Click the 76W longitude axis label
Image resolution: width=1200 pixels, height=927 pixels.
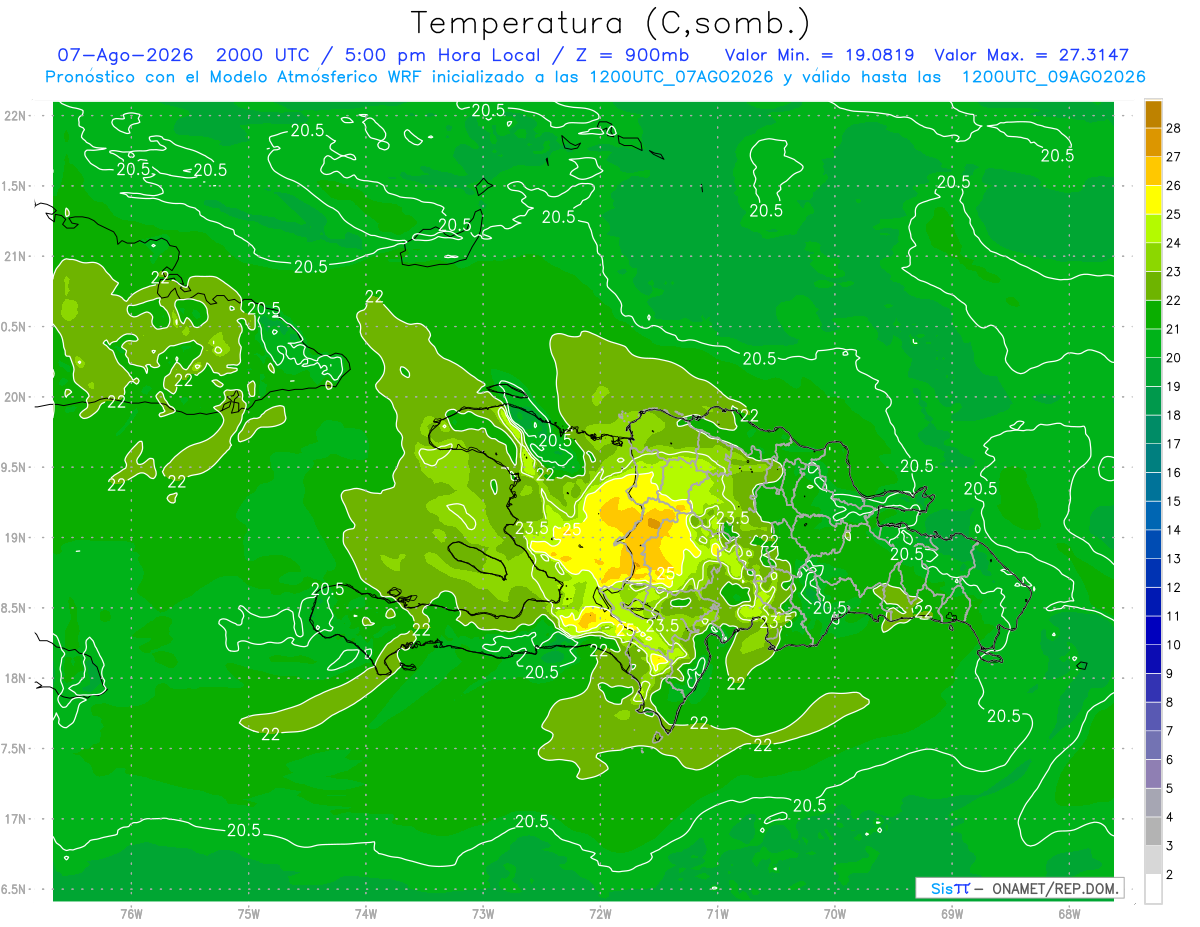click(130, 914)
